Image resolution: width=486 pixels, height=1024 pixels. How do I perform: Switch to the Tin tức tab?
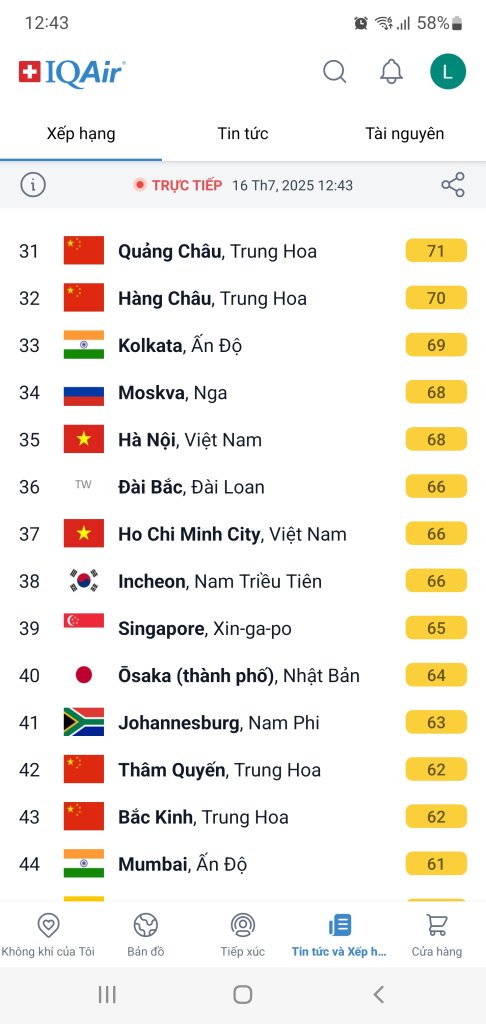click(x=243, y=134)
